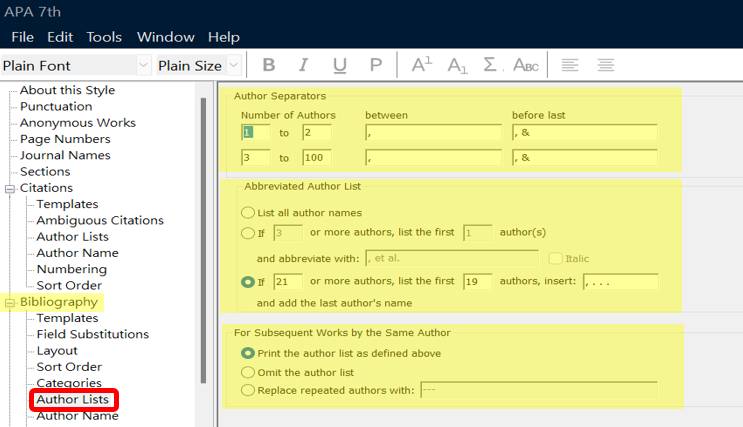Select the Sigma symbol font icon
The height and width of the screenshot is (427, 743).
tap(491, 64)
